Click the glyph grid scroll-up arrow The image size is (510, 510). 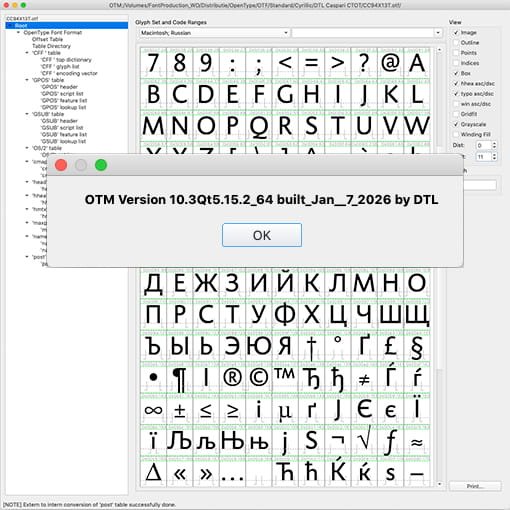[x=440, y=50]
